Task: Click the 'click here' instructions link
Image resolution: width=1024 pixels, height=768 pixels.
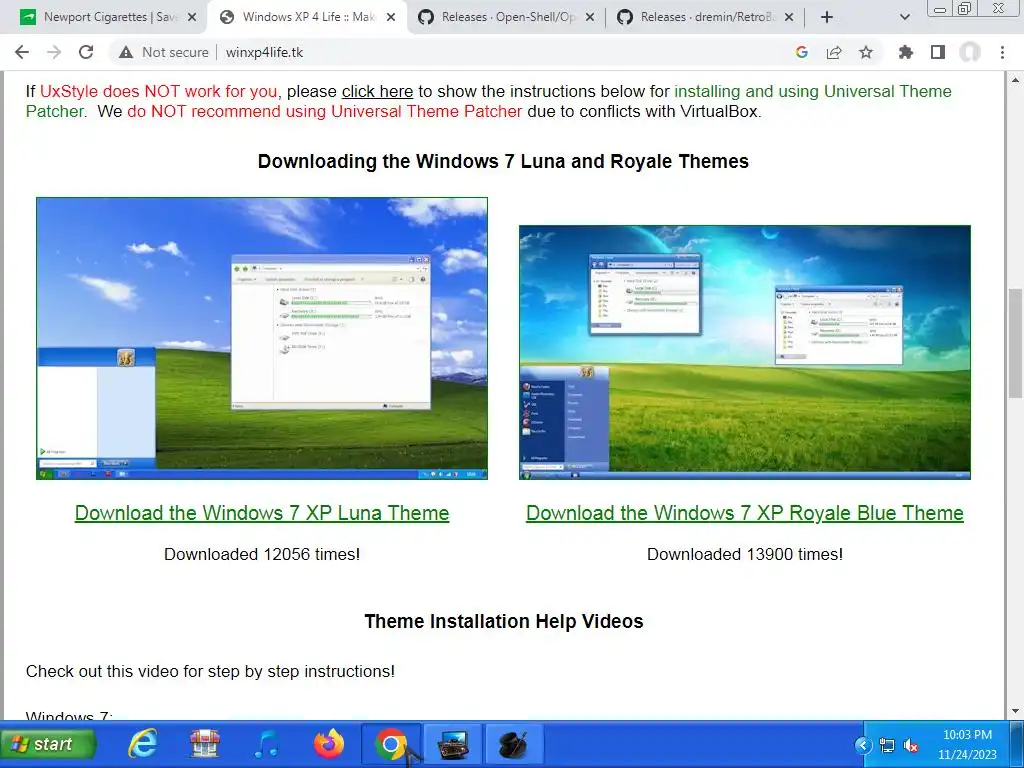Action: pyautogui.click(x=377, y=91)
